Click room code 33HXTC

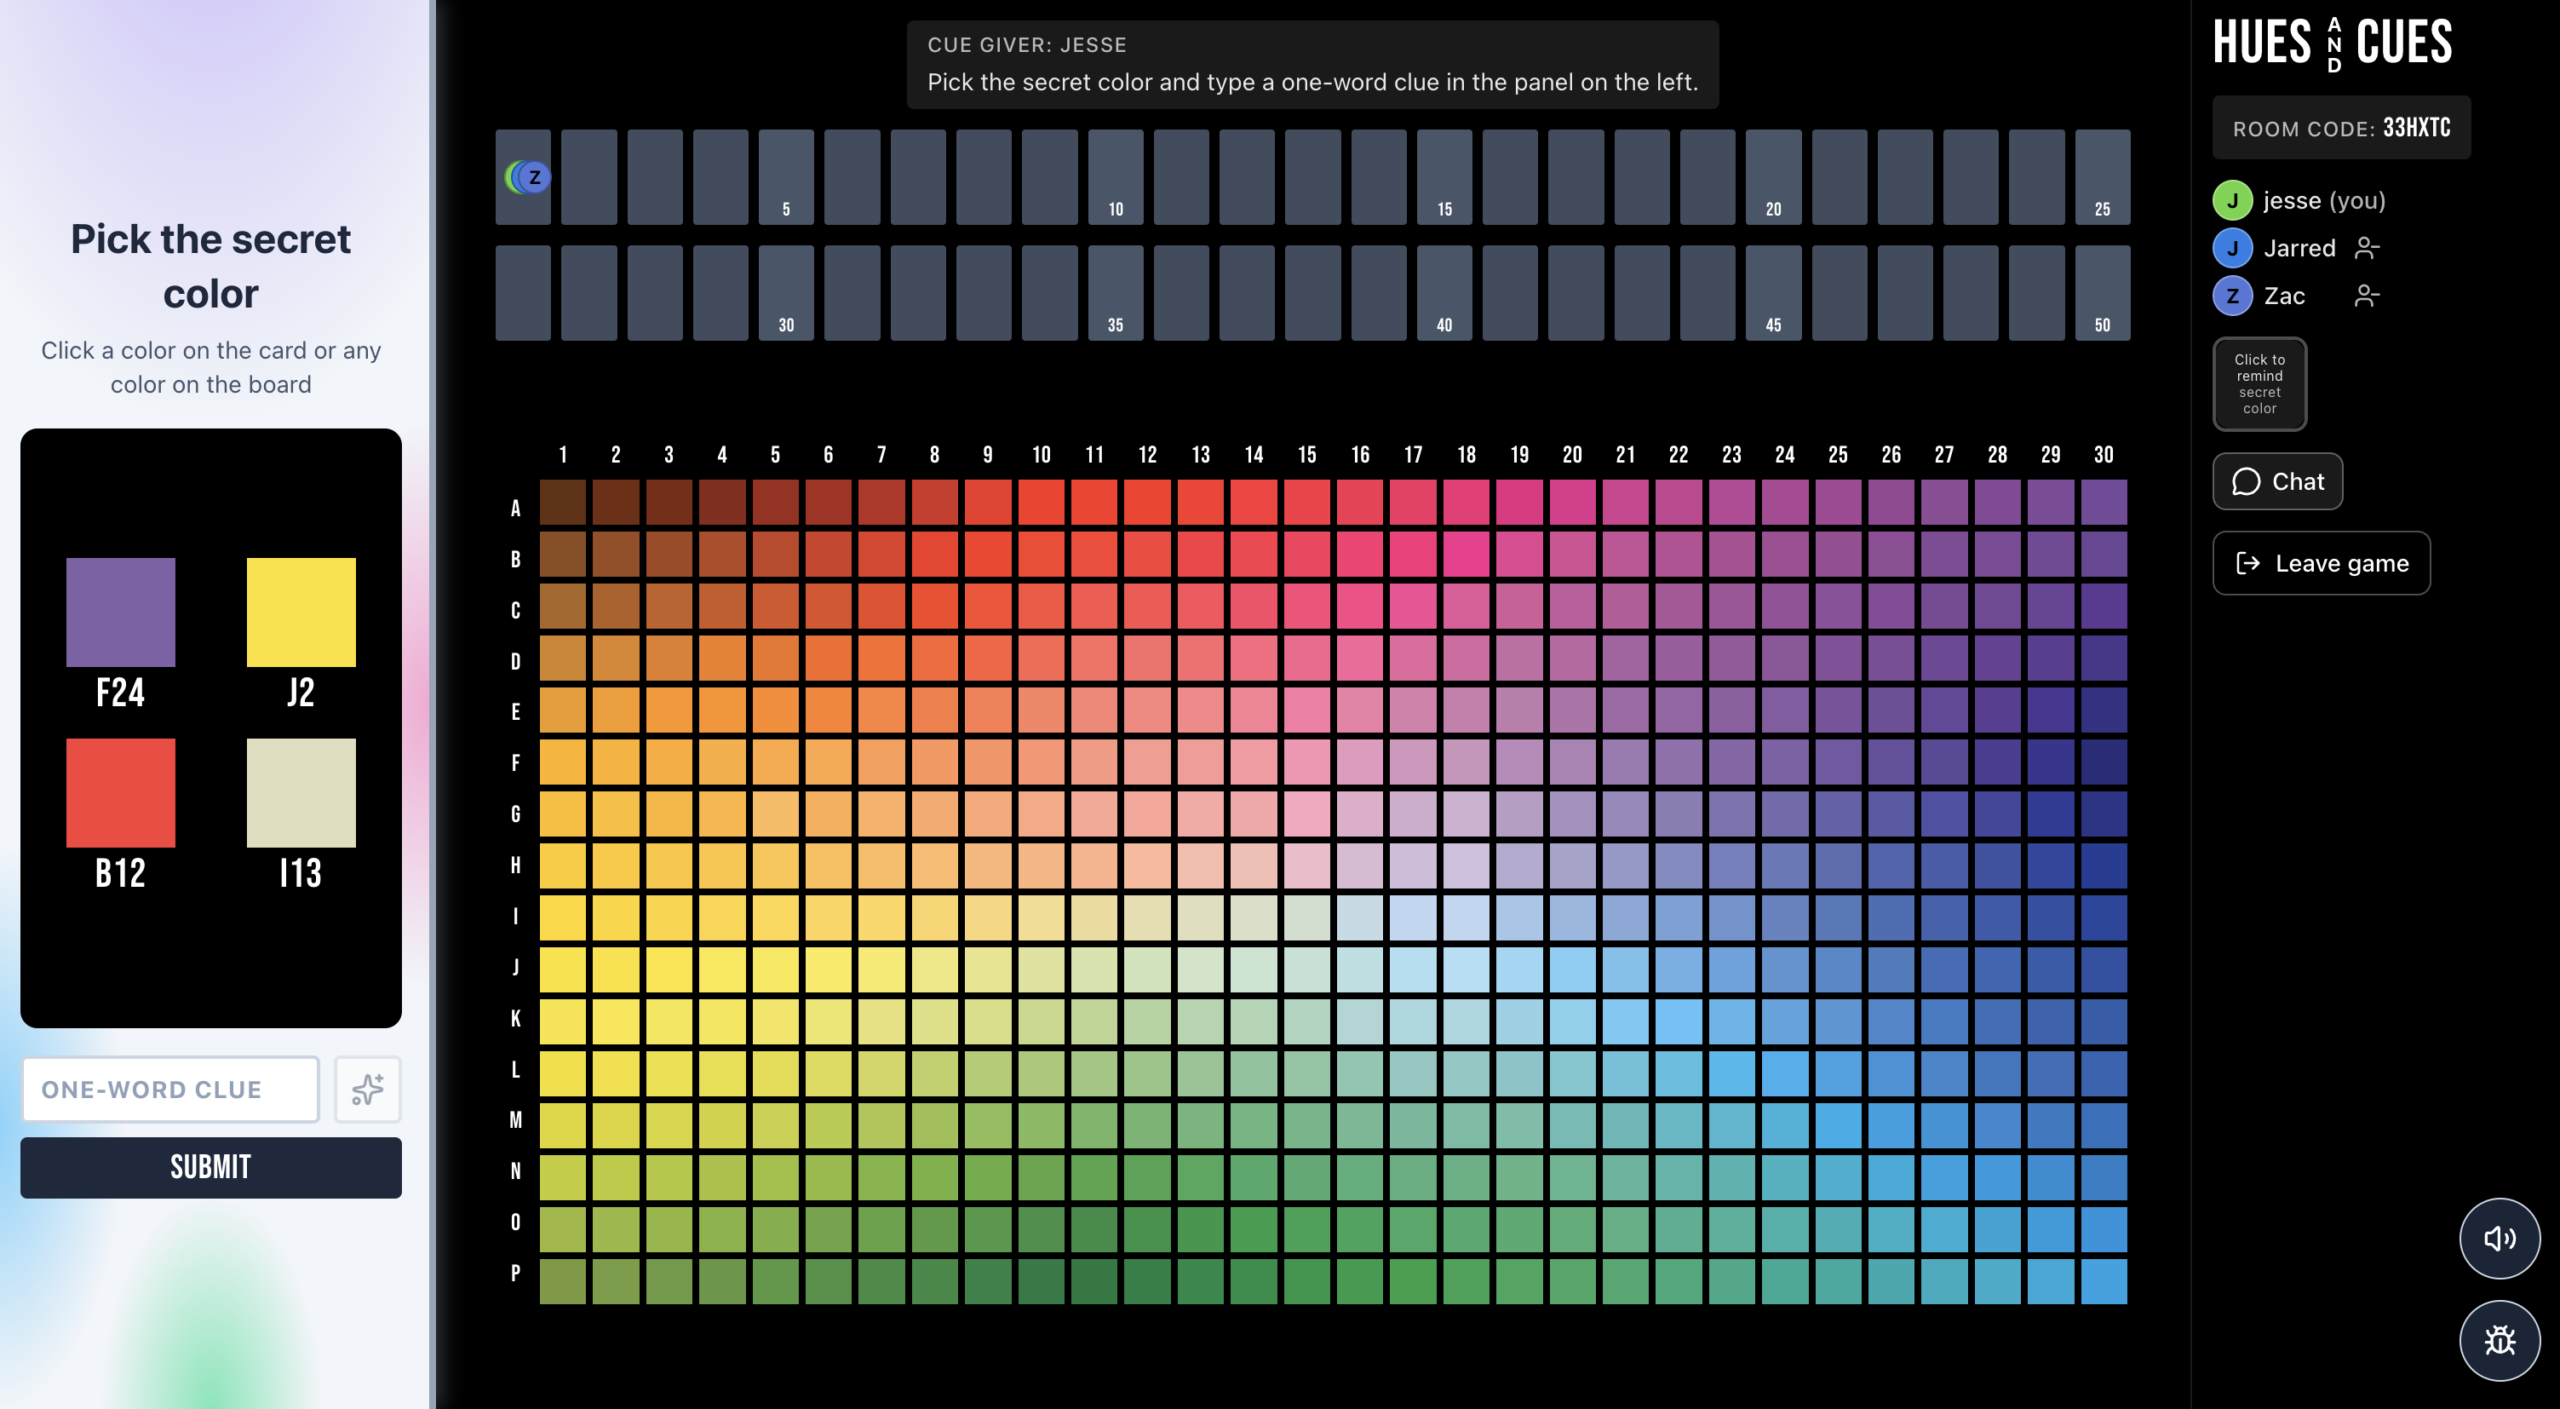[x=2416, y=128]
